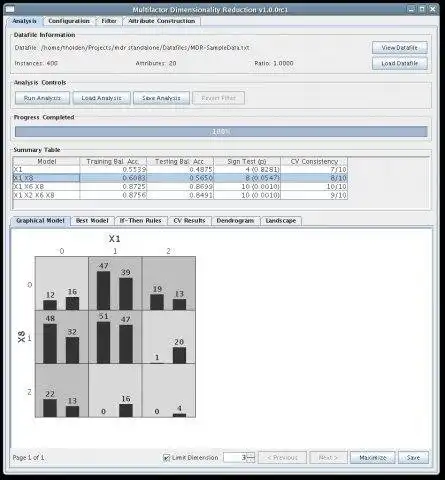Start the analysis with Run Analysis
The height and width of the screenshot is (480, 445).
(x=42, y=98)
